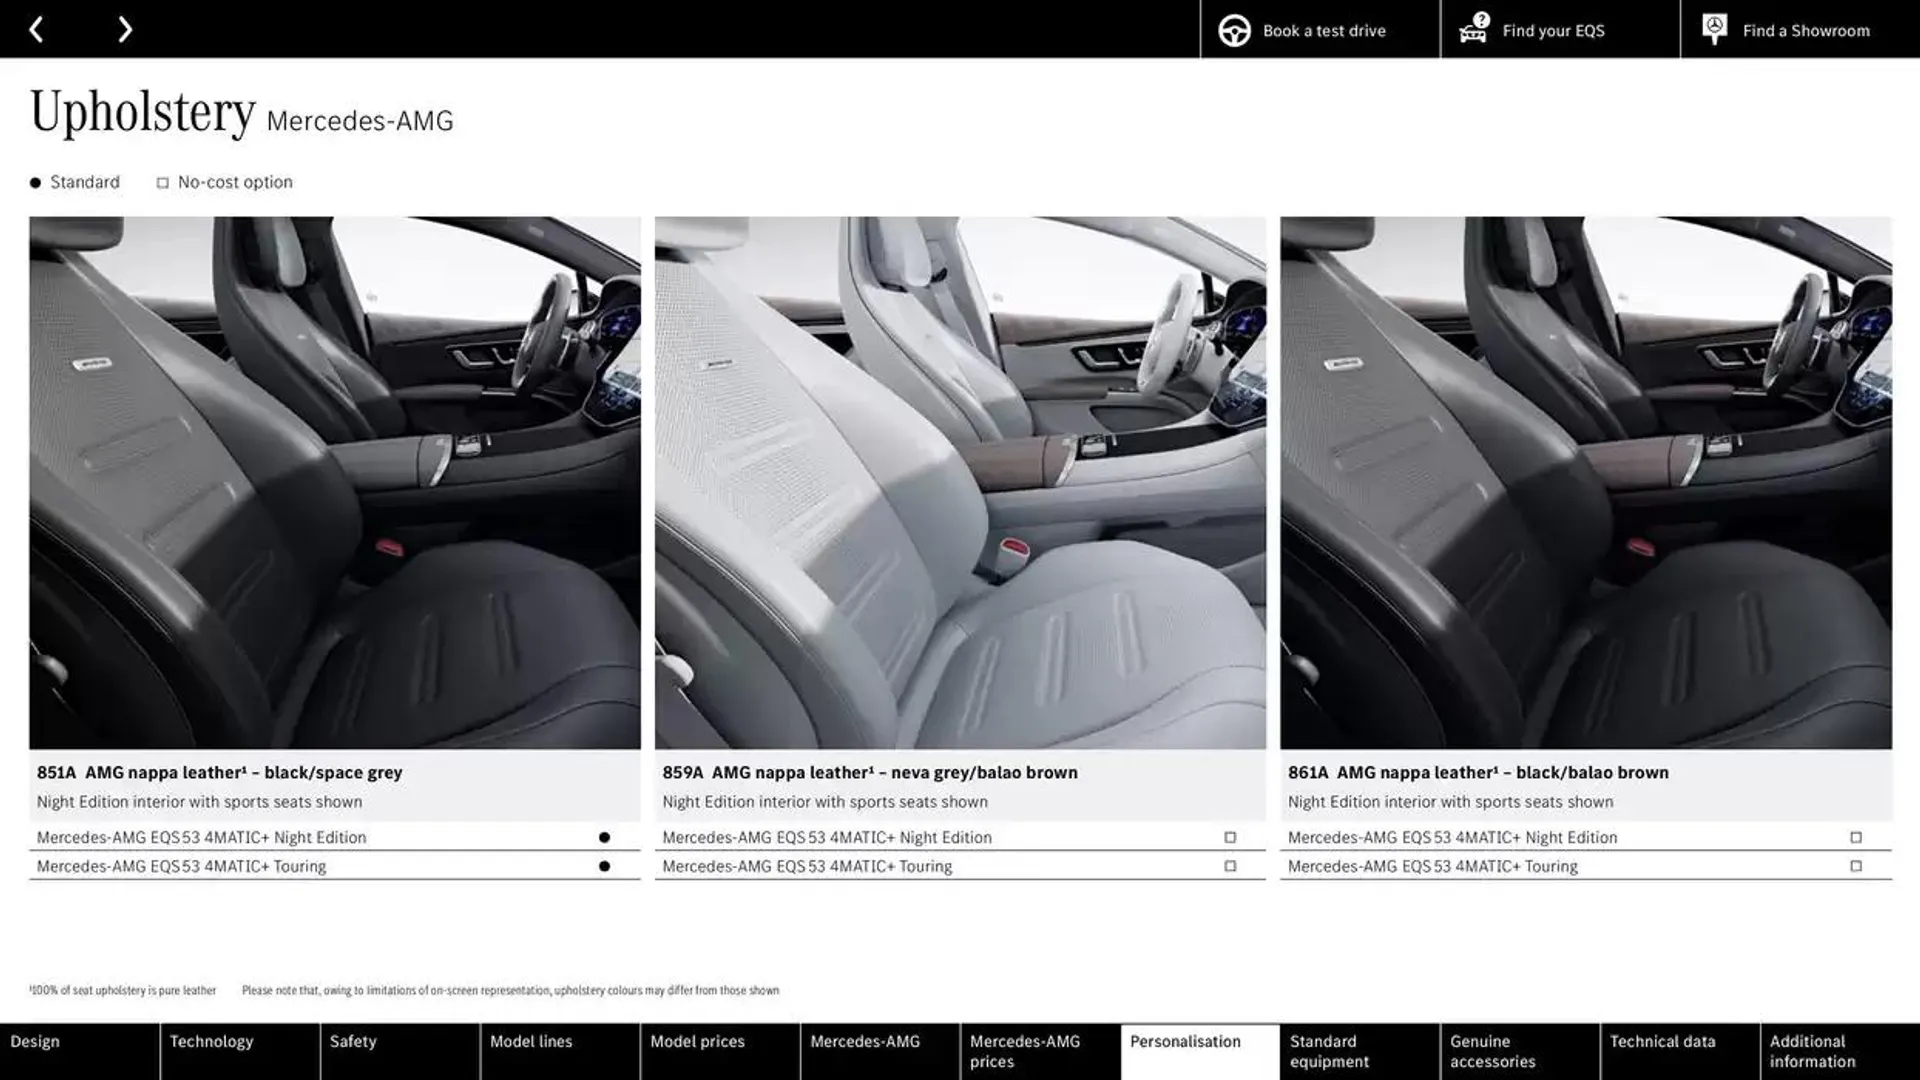
Task: Click the Personalisation tab at bottom
Action: (1184, 1051)
